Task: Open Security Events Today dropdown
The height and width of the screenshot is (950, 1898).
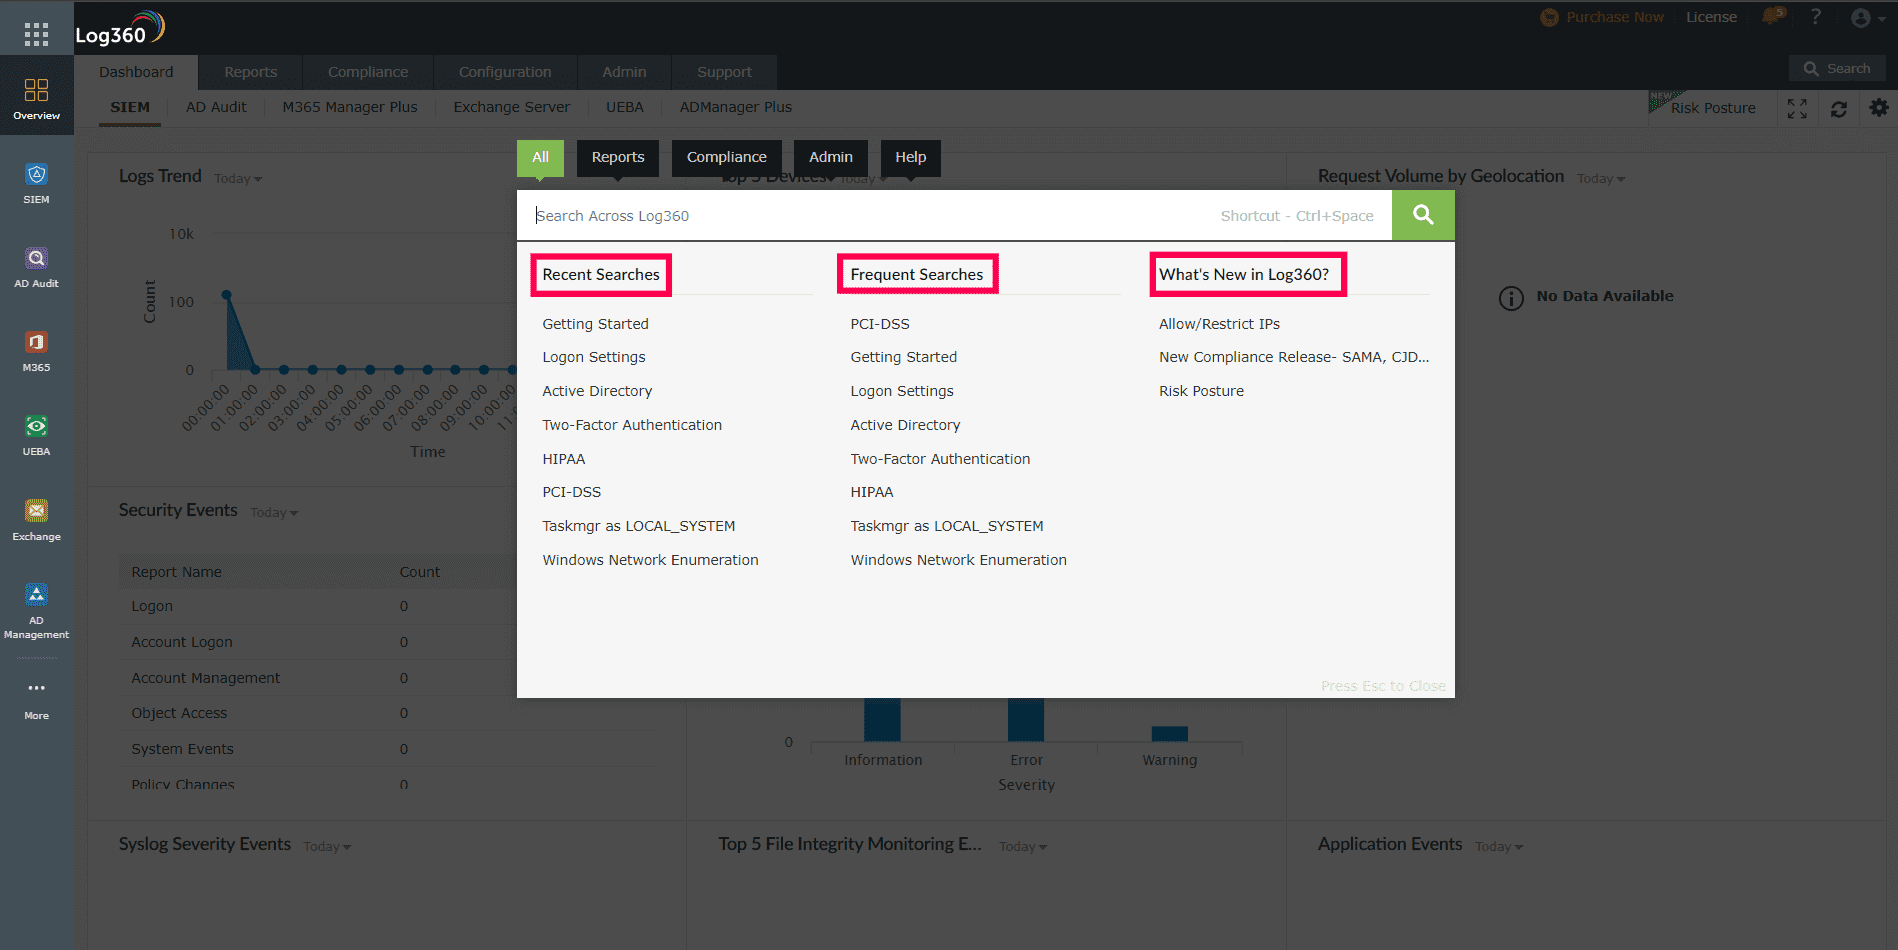Action: tap(274, 513)
